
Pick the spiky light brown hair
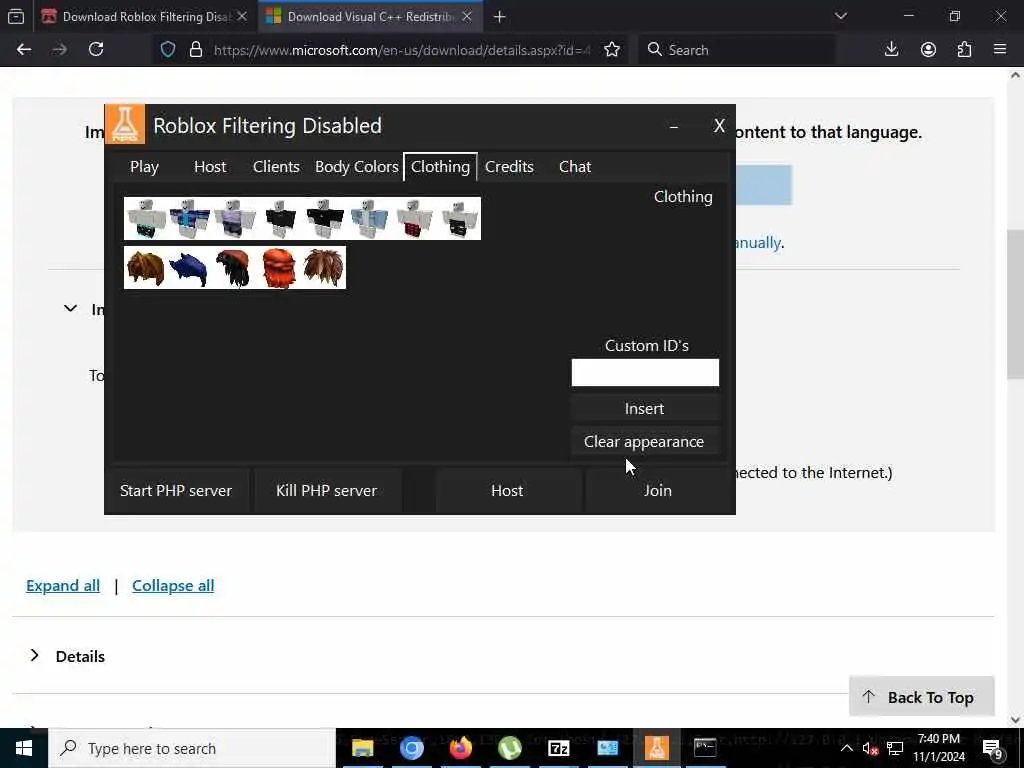coord(323,268)
